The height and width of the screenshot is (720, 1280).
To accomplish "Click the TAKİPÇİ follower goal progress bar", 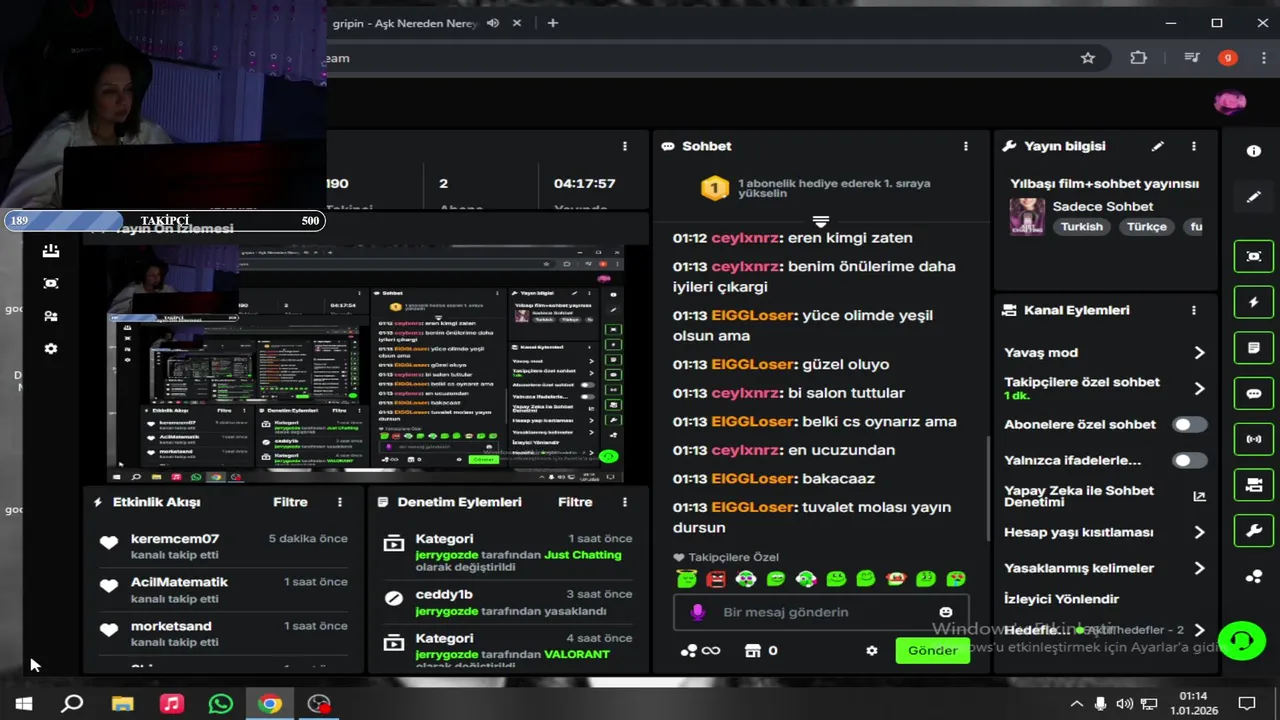I will 165,221.
